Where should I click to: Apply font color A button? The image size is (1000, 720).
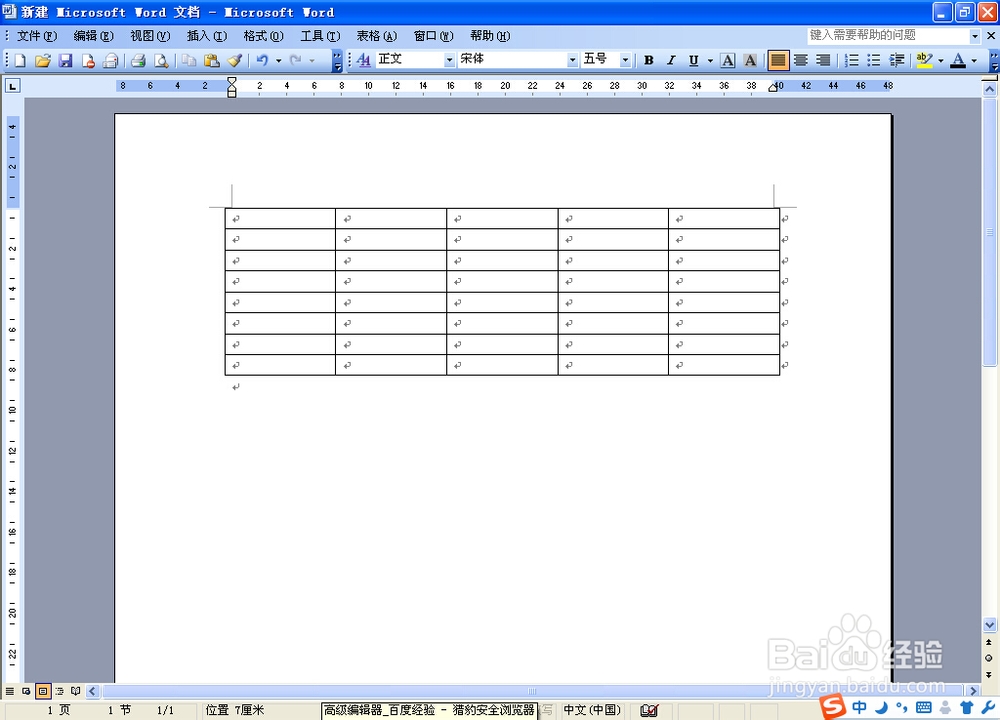coord(958,61)
